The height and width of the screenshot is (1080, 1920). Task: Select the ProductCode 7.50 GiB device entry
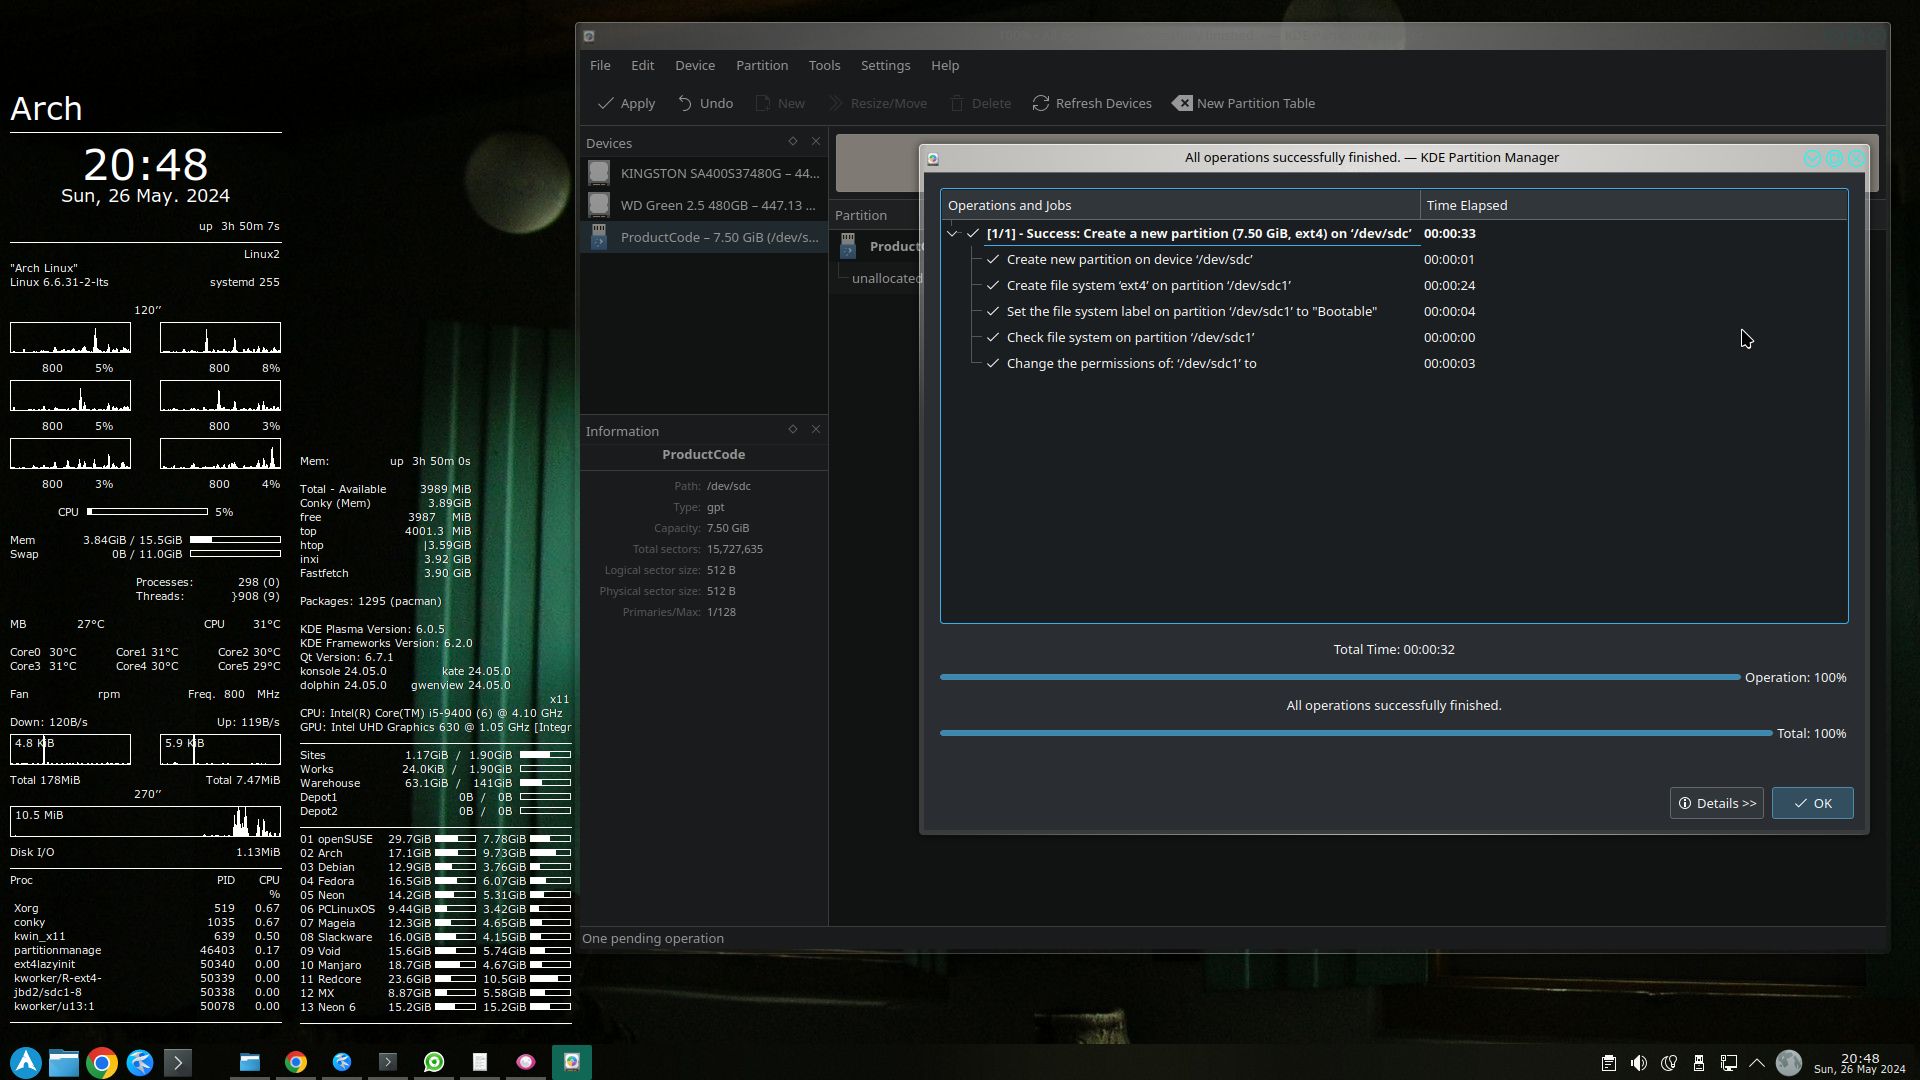tap(704, 237)
